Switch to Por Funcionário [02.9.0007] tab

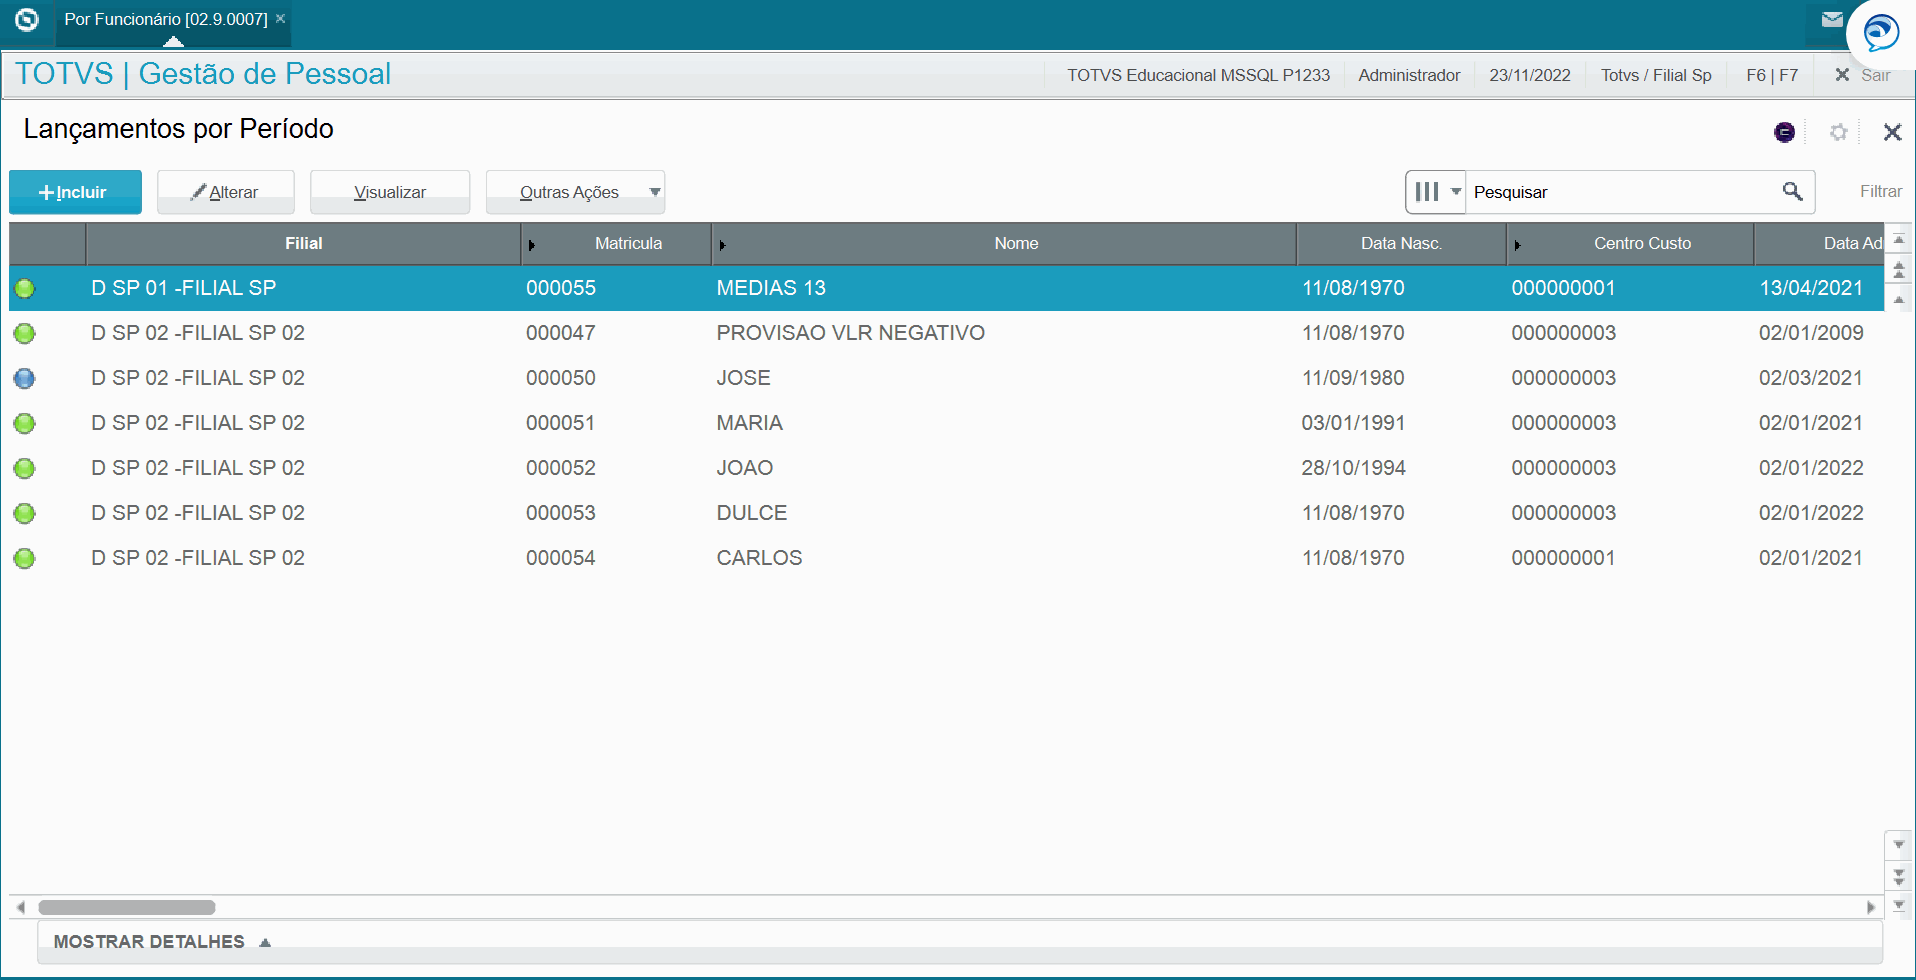166,19
